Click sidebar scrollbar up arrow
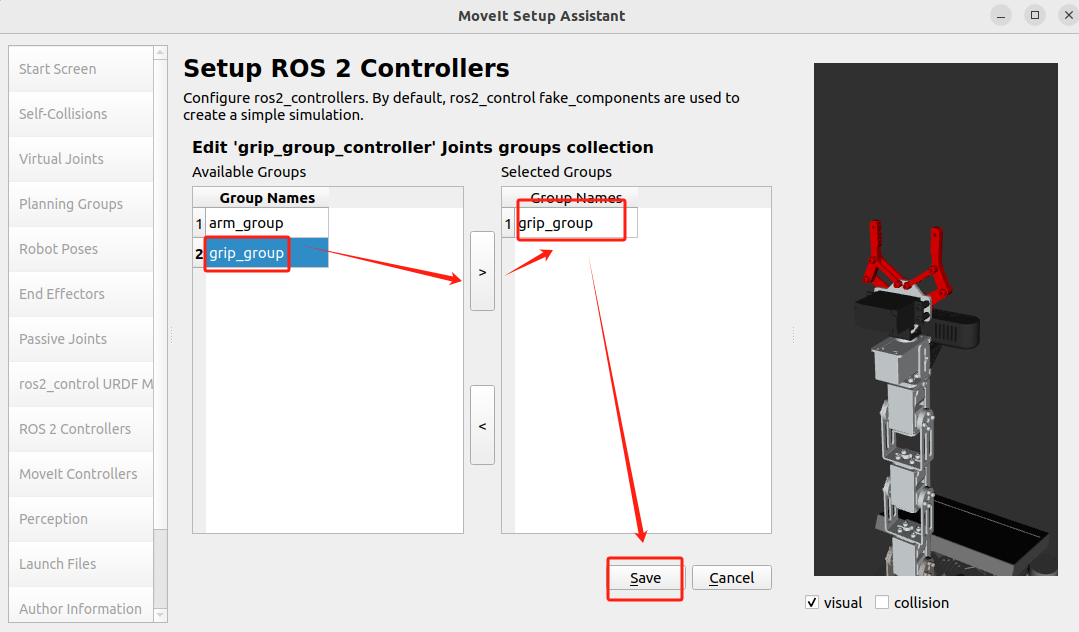1079x632 pixels. point(160,52)
